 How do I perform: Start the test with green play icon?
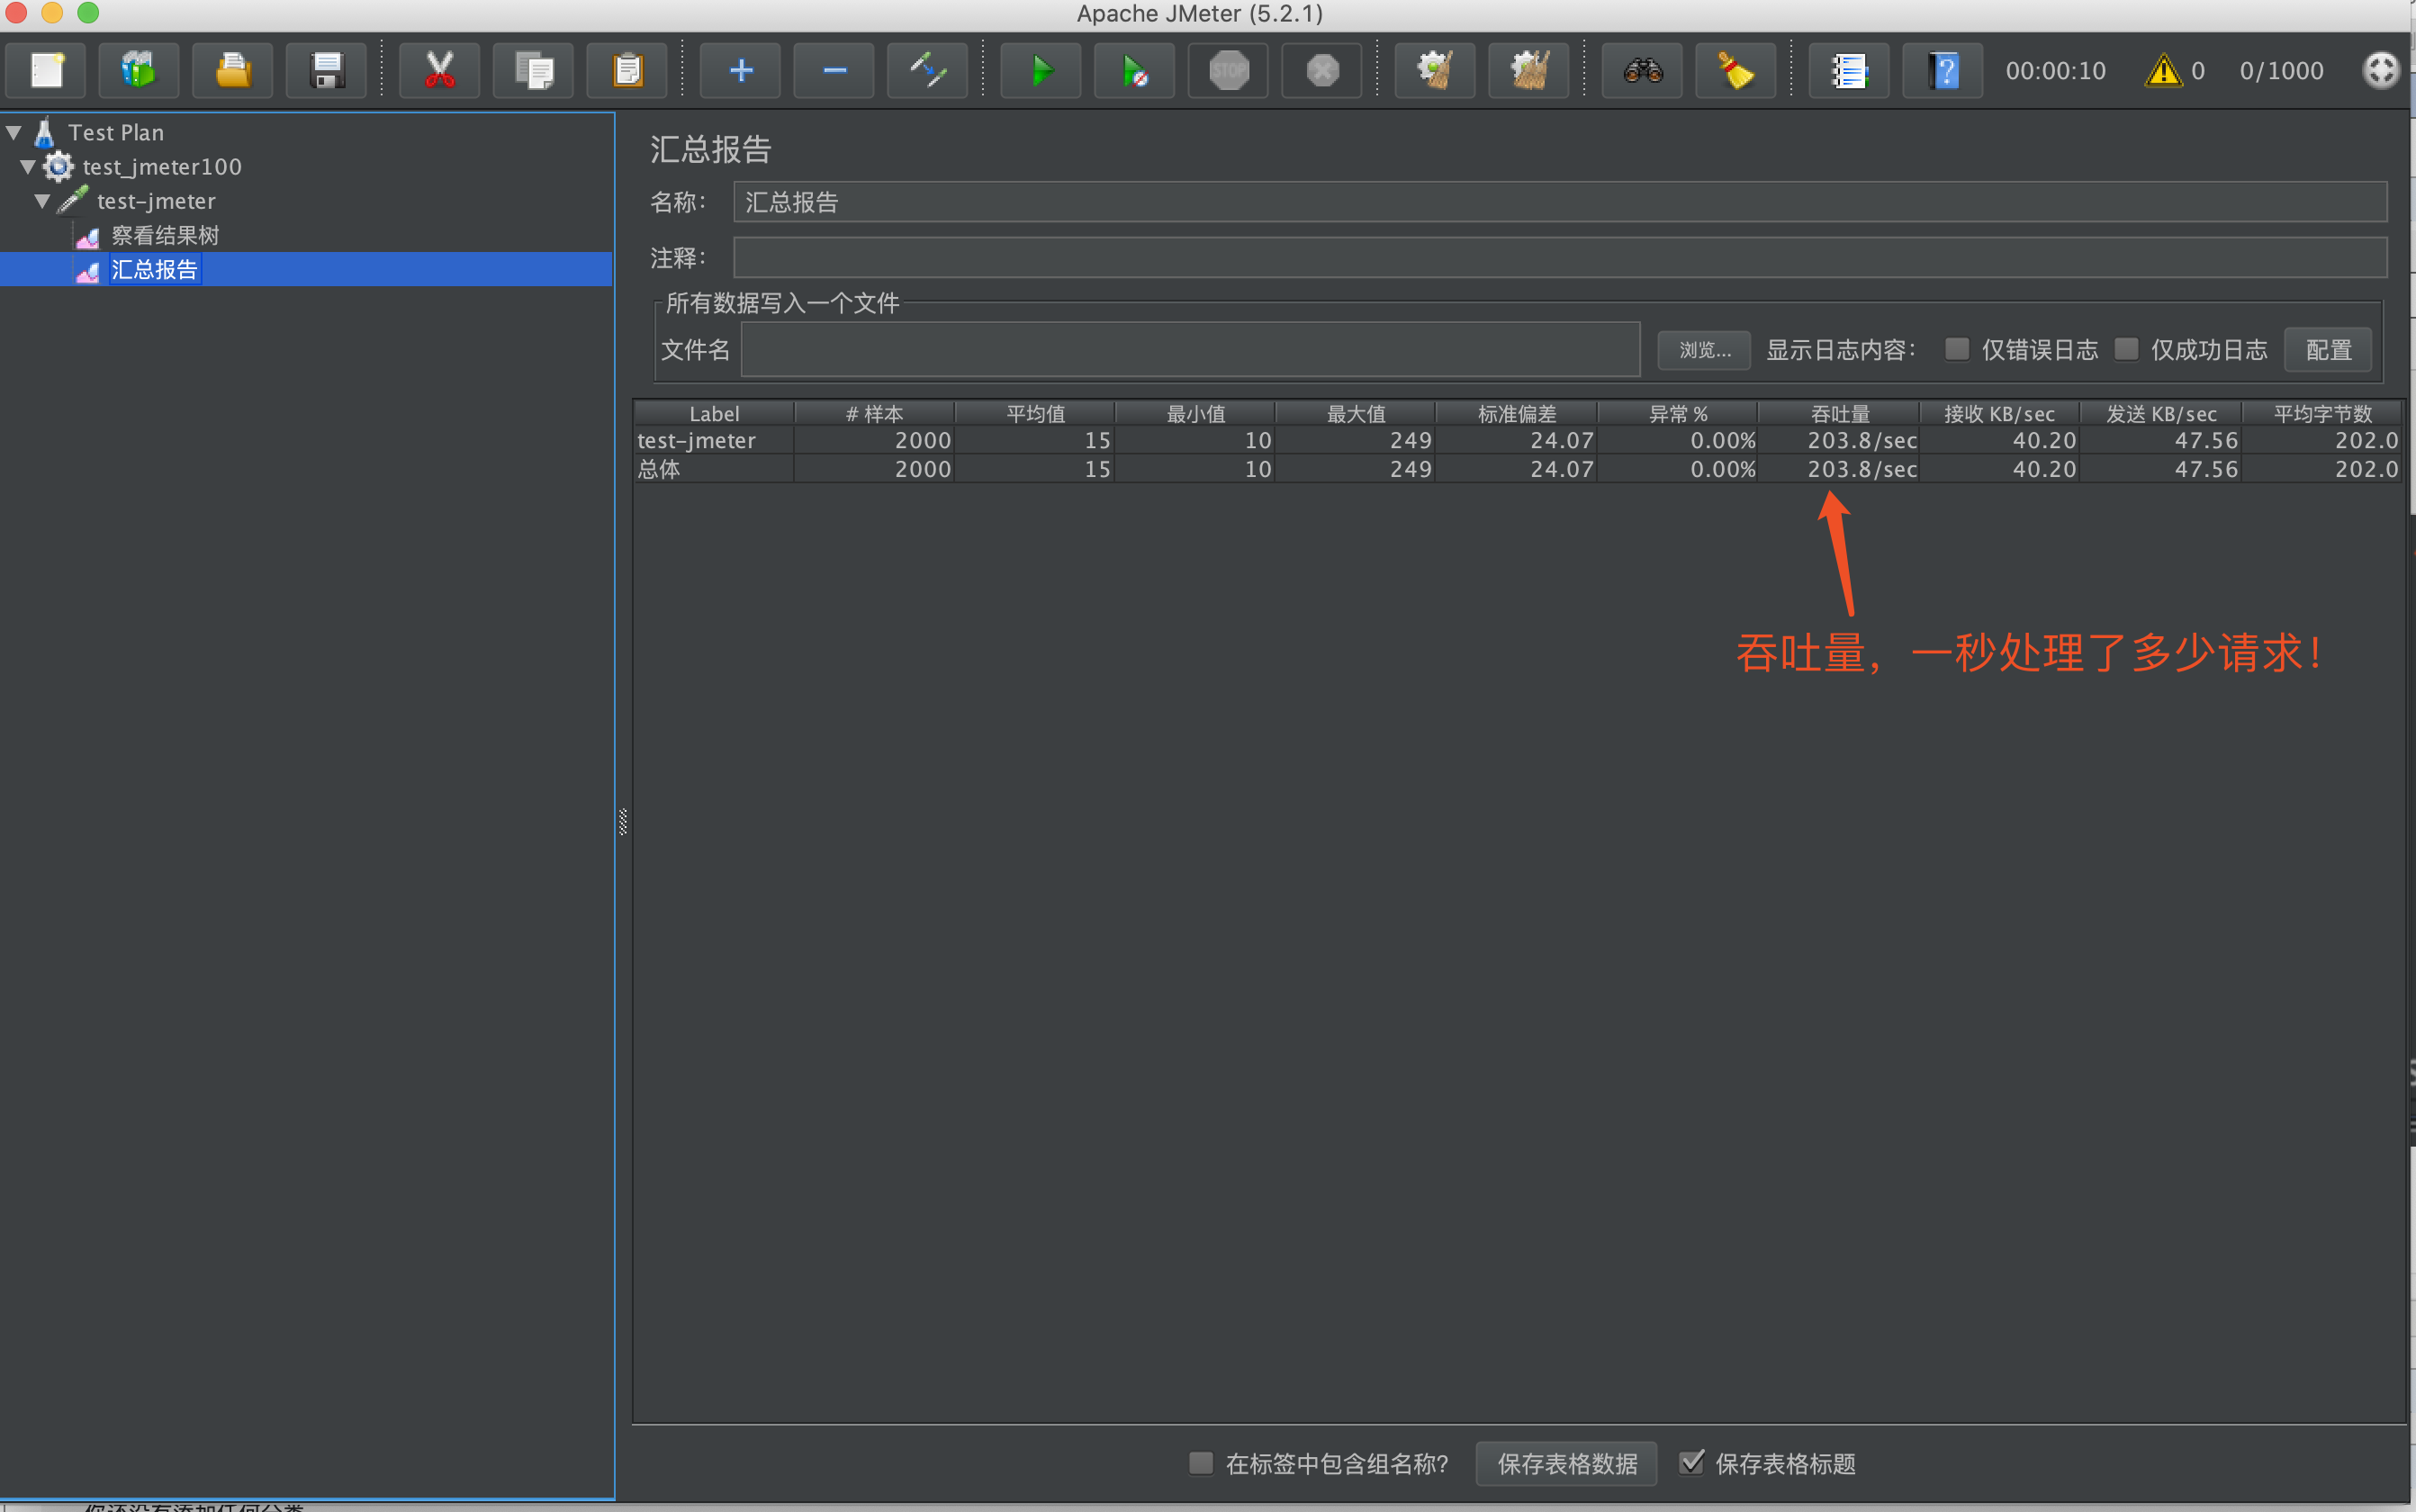click(1042, 71)
